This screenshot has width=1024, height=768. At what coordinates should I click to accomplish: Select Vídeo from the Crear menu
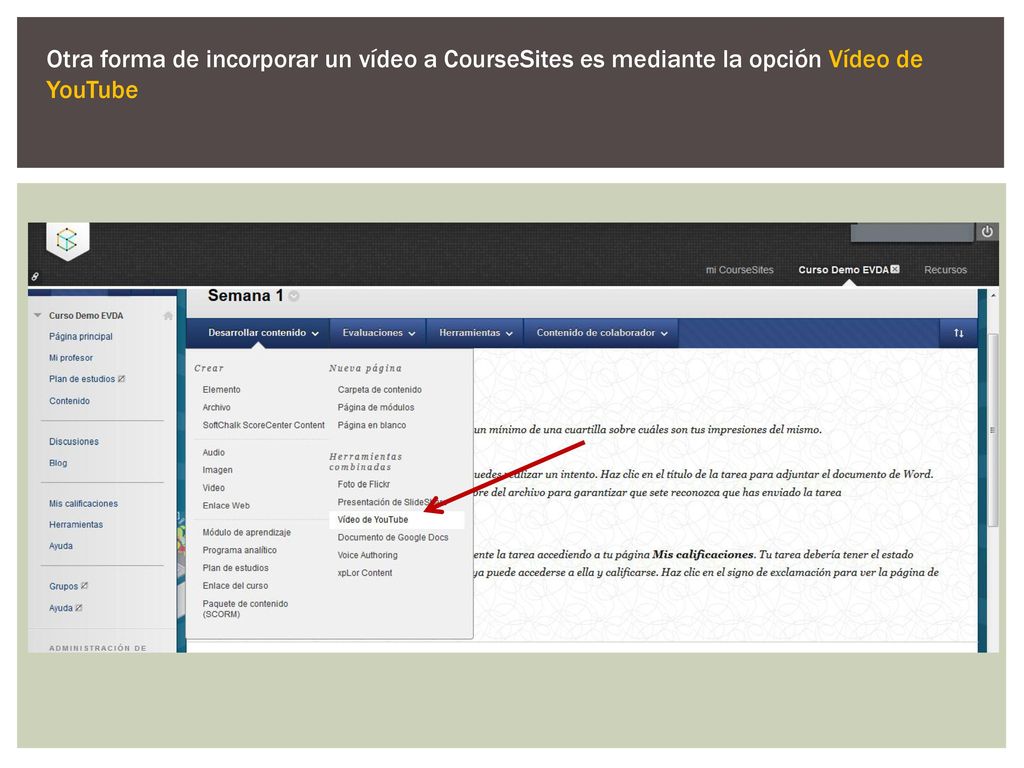coord(214,488)
